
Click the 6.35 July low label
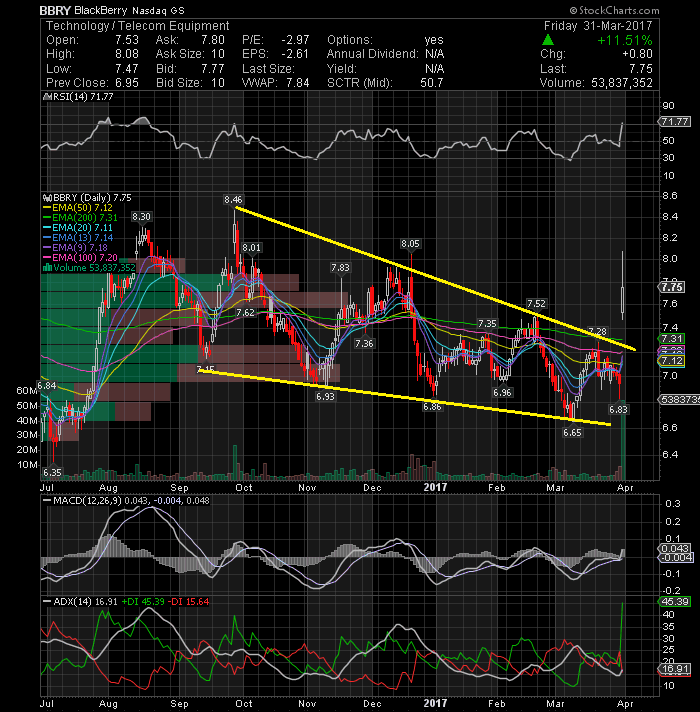(x=52, y=473)
